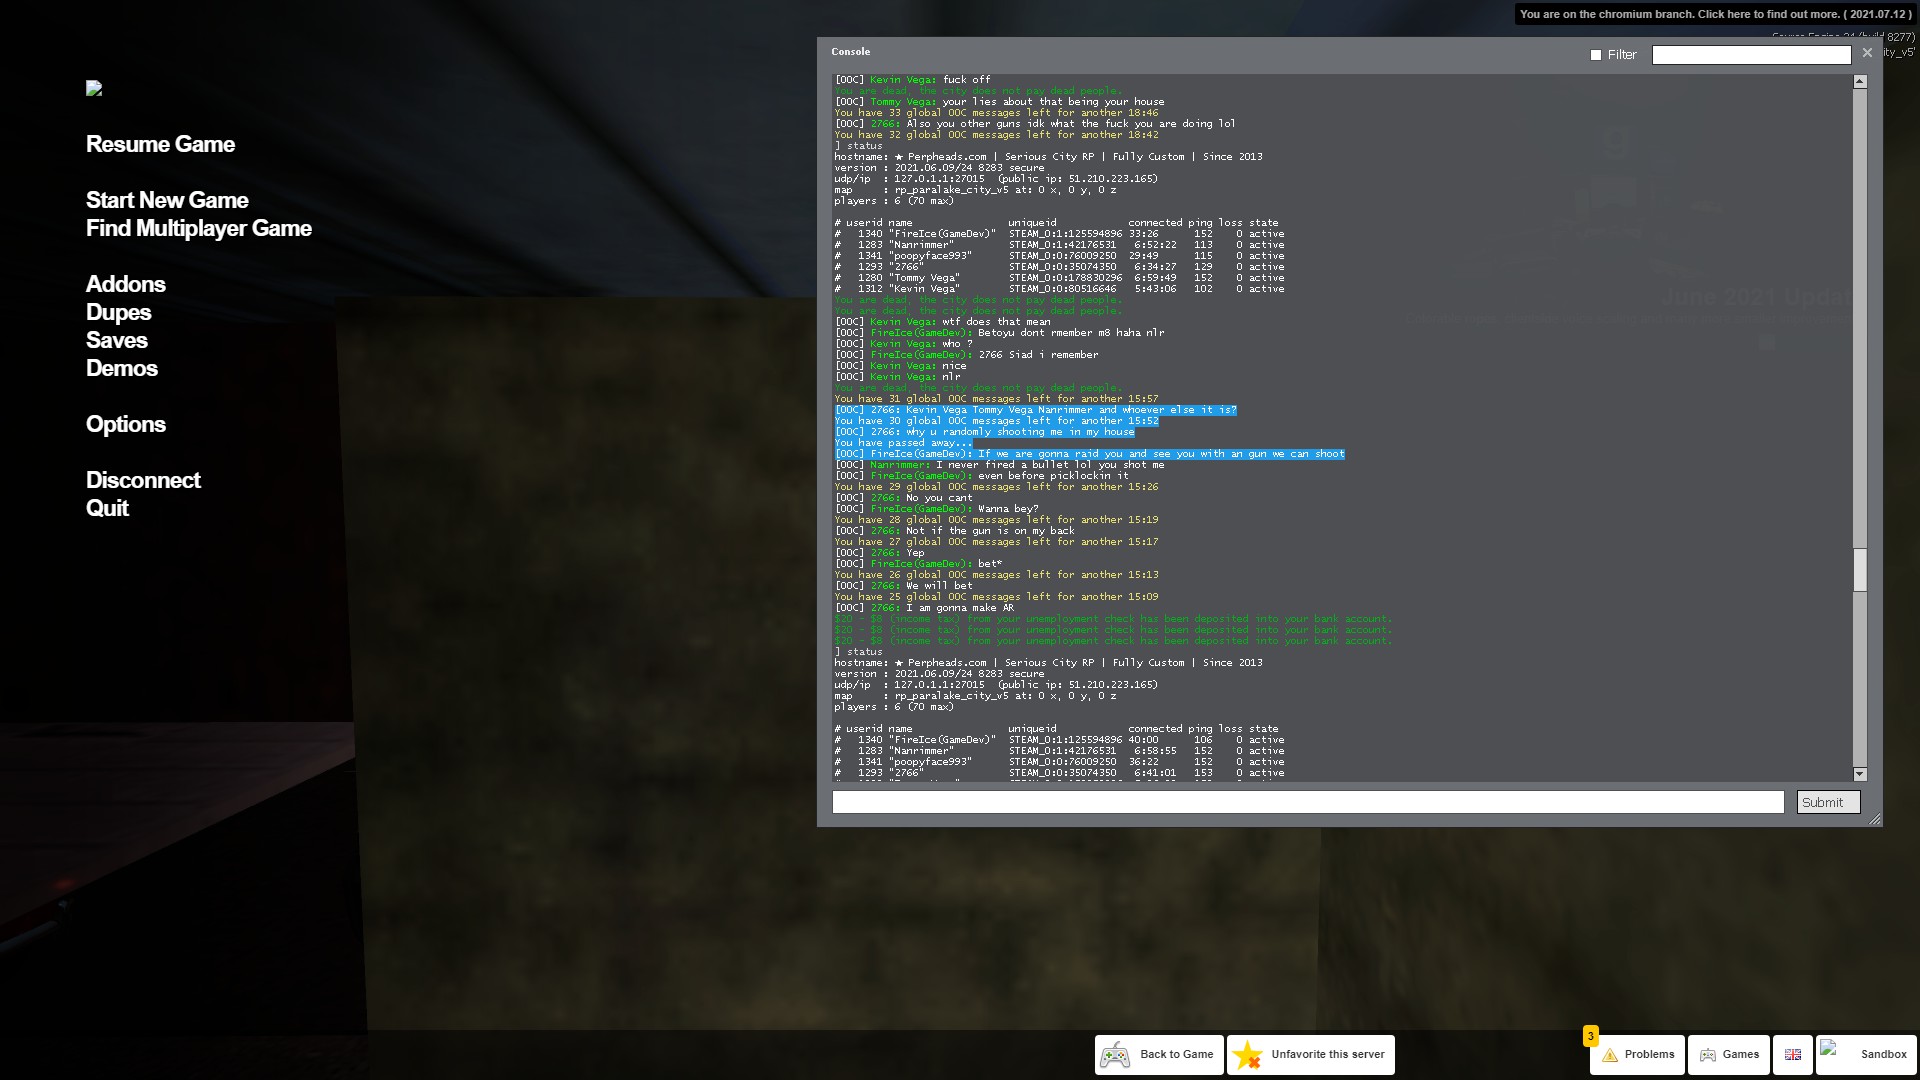Click line 'You have 25 global OOC messages left'
Screen dimensions: 1920x1080
(996, 597)
